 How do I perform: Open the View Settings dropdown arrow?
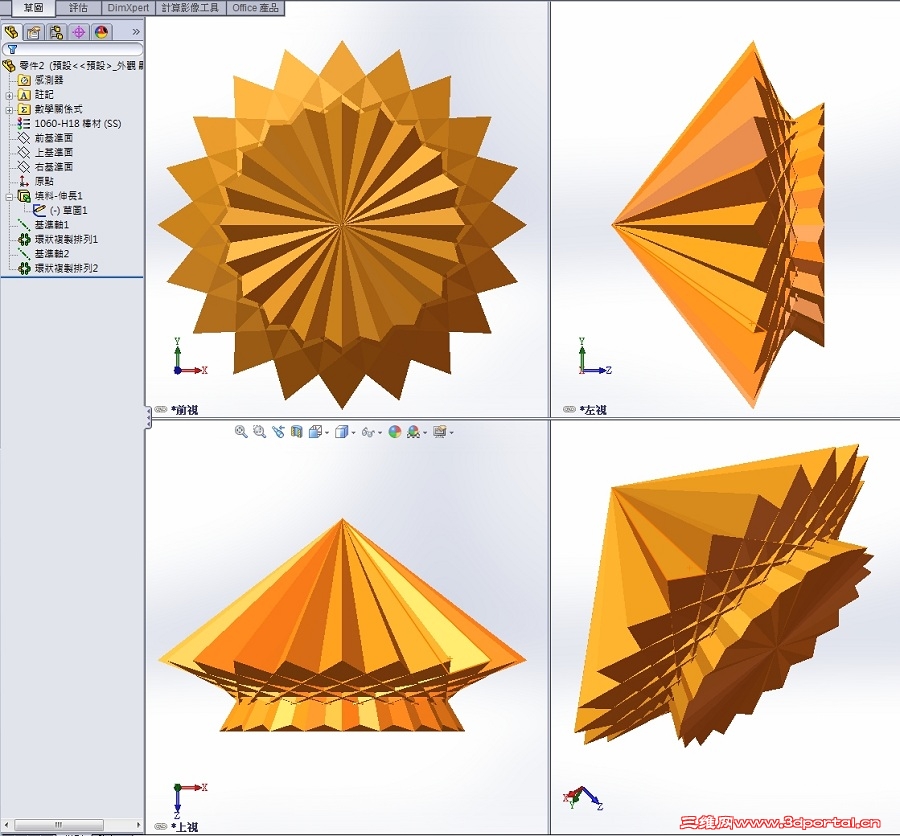(452, 433)
